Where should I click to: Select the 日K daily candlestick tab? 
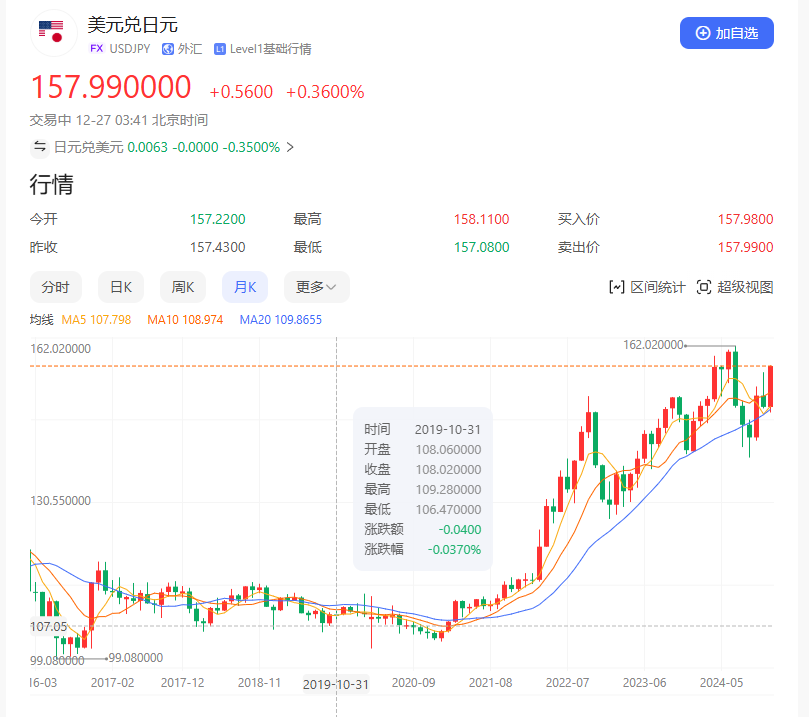(121, 287)
